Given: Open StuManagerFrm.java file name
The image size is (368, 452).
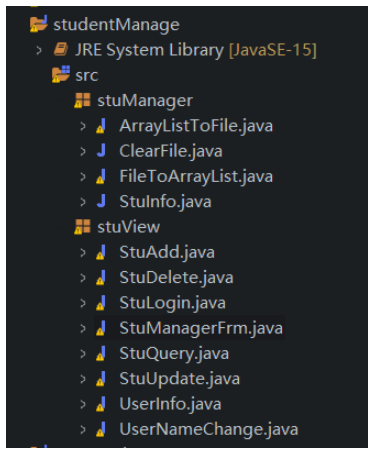Looking at the screenshot, I should pyautogui.click(x=201, y=329).
